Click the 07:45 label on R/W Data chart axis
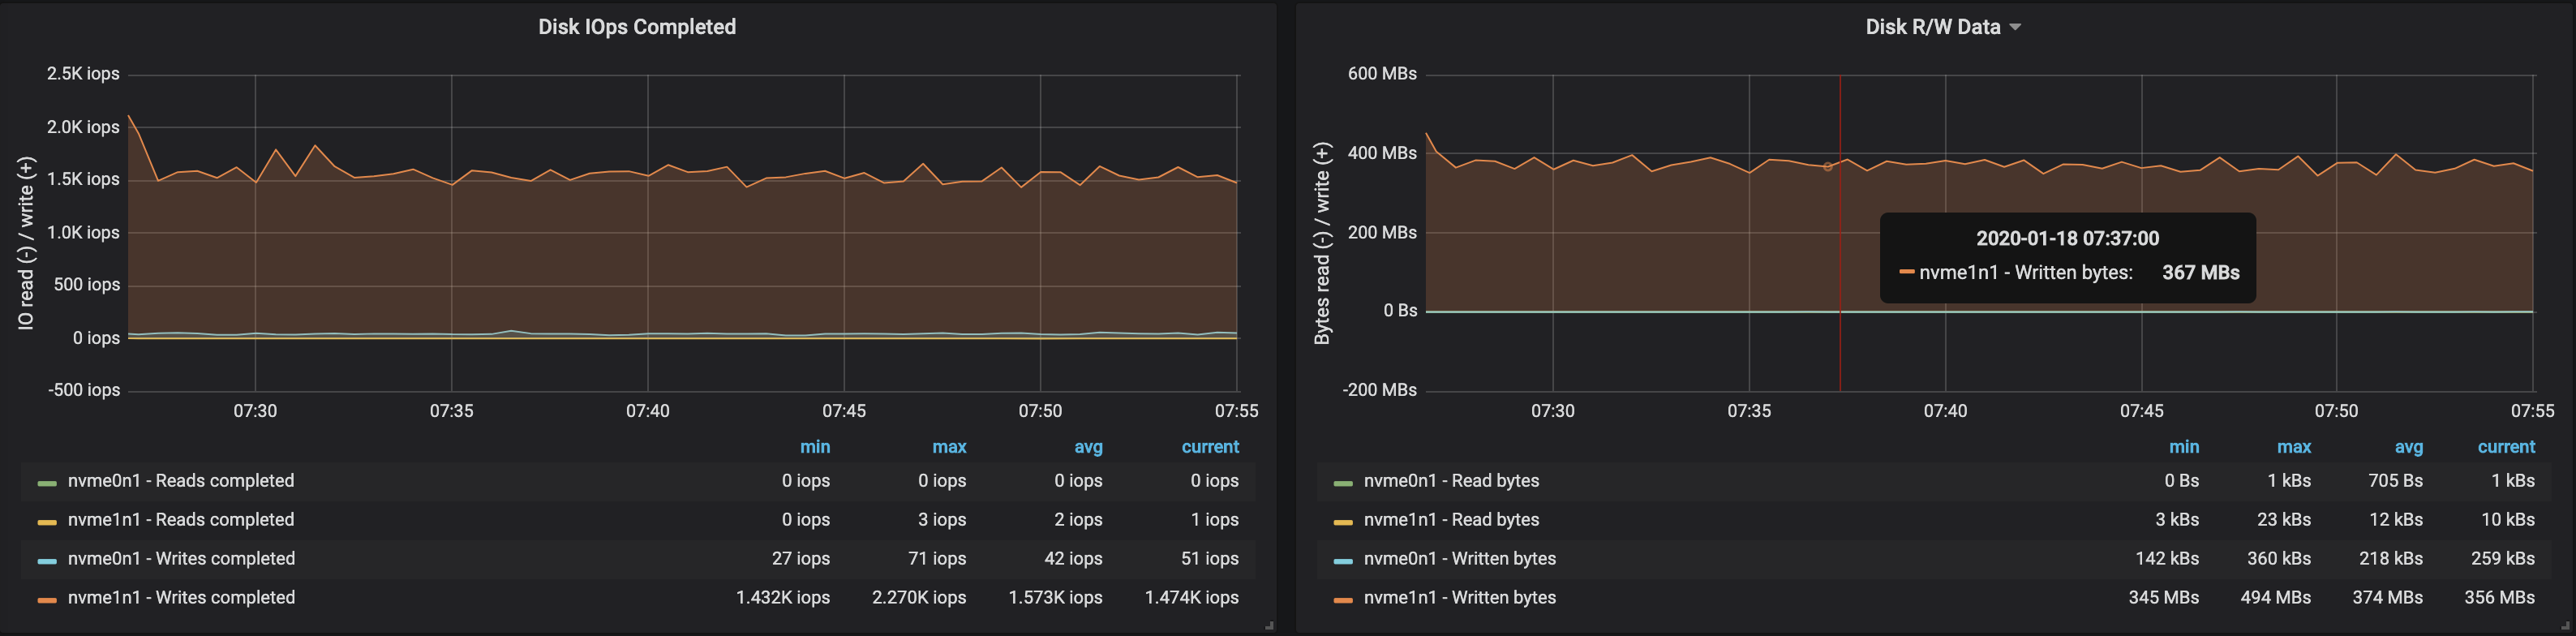The image size is (2576, 636). pos(2141,411)
